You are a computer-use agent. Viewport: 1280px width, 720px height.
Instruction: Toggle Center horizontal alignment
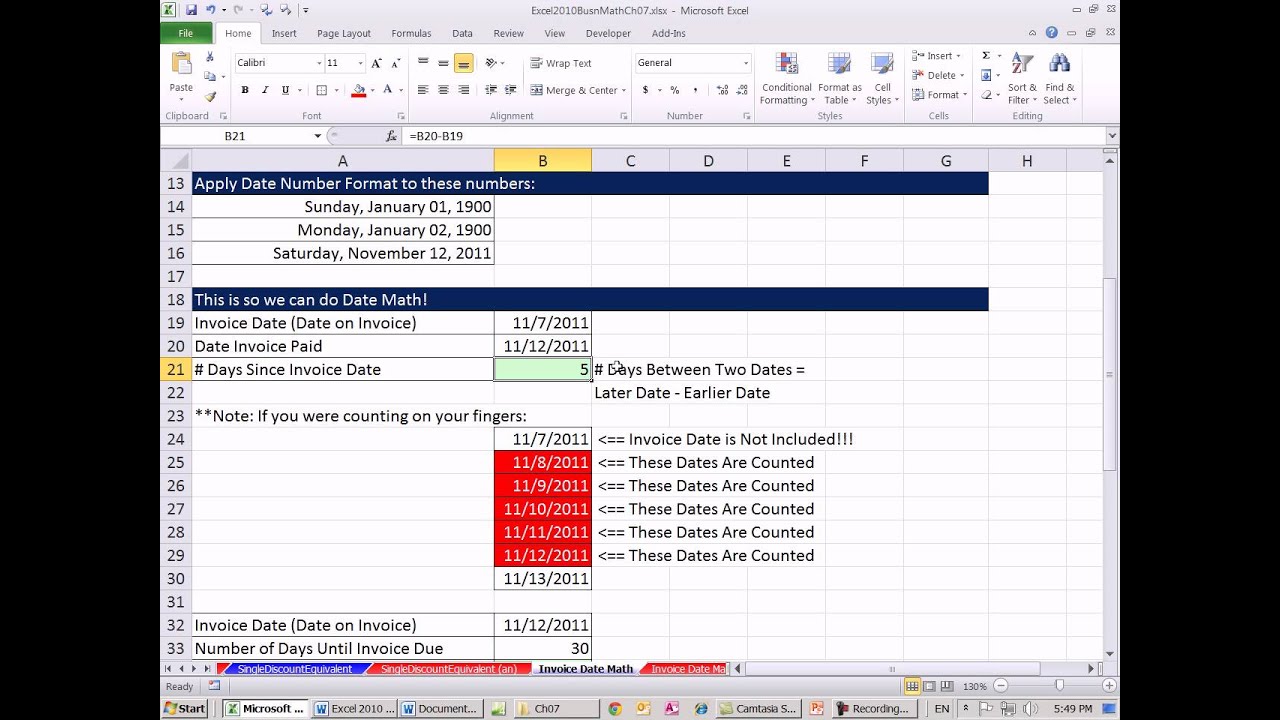point(443,90)
